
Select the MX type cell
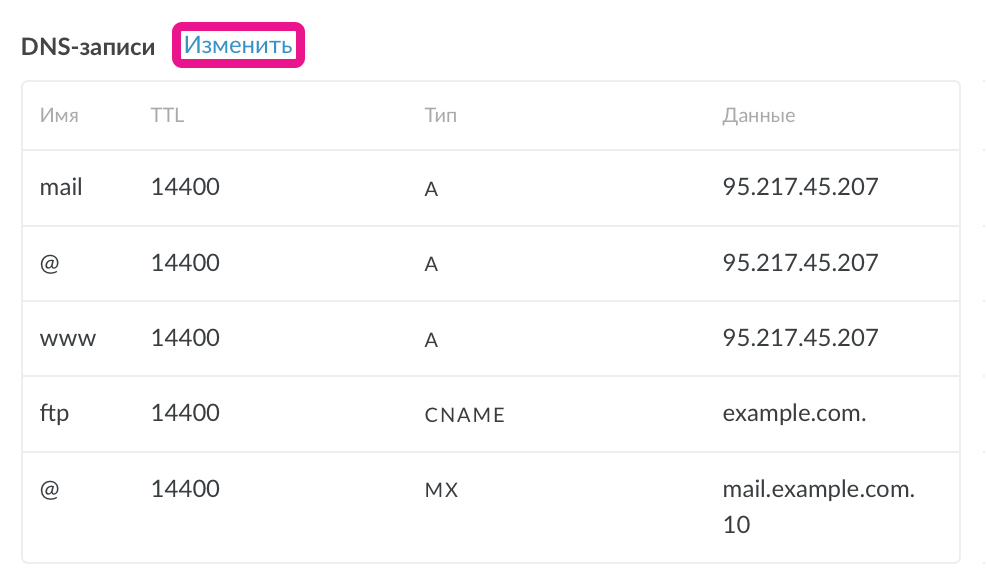click(x=441, y=490)
